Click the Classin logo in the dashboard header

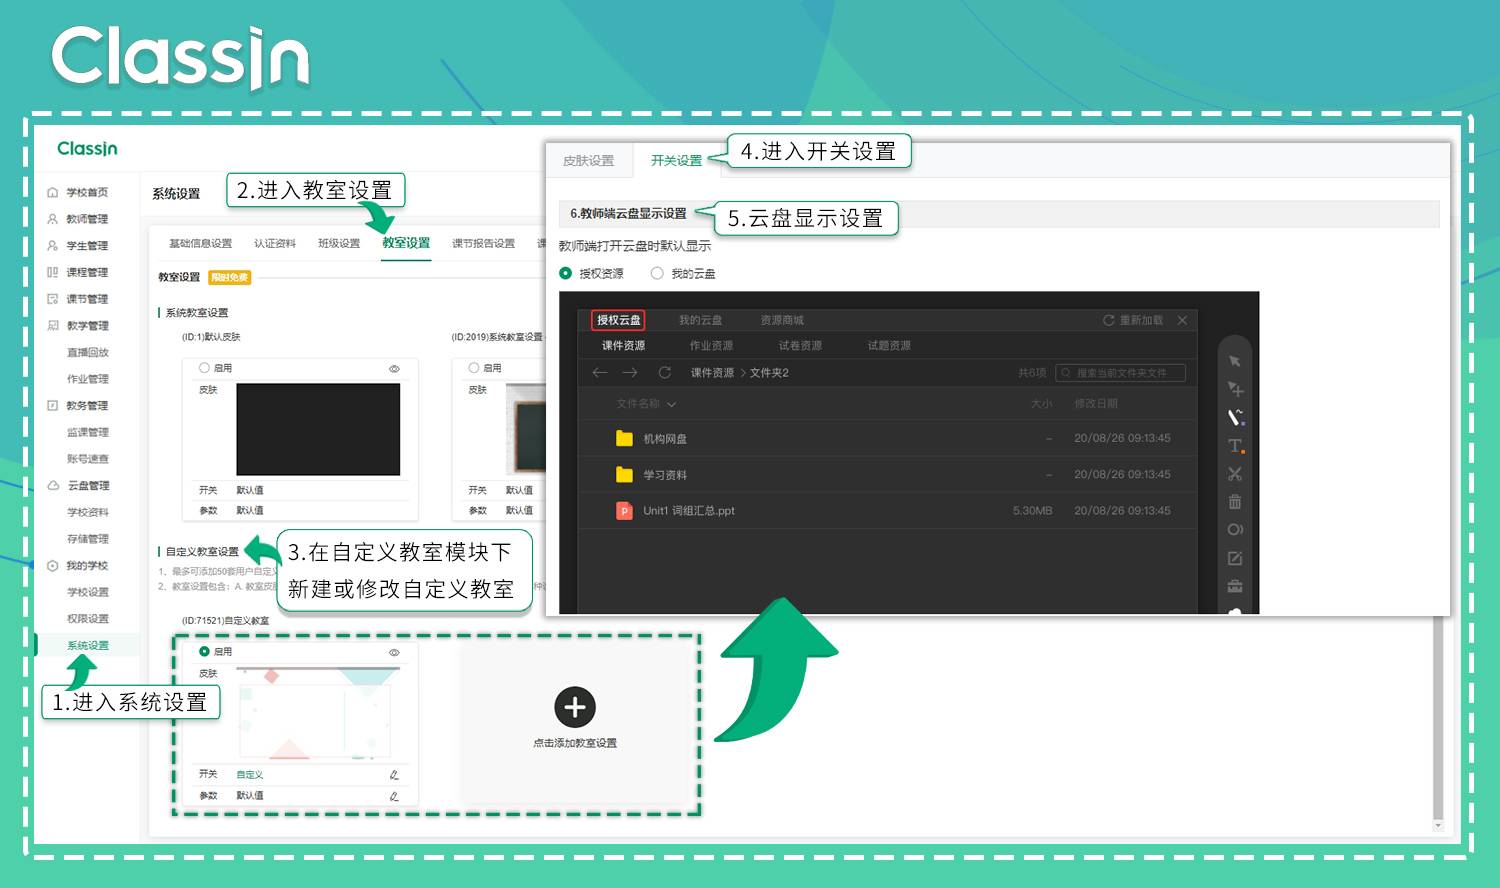click(x=87, y=149)
